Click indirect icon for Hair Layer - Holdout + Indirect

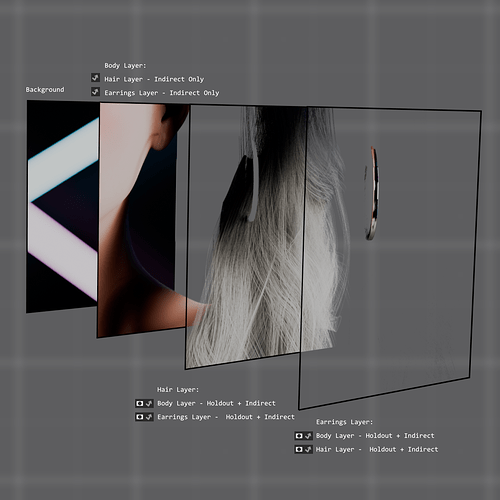tap(308, 449)
